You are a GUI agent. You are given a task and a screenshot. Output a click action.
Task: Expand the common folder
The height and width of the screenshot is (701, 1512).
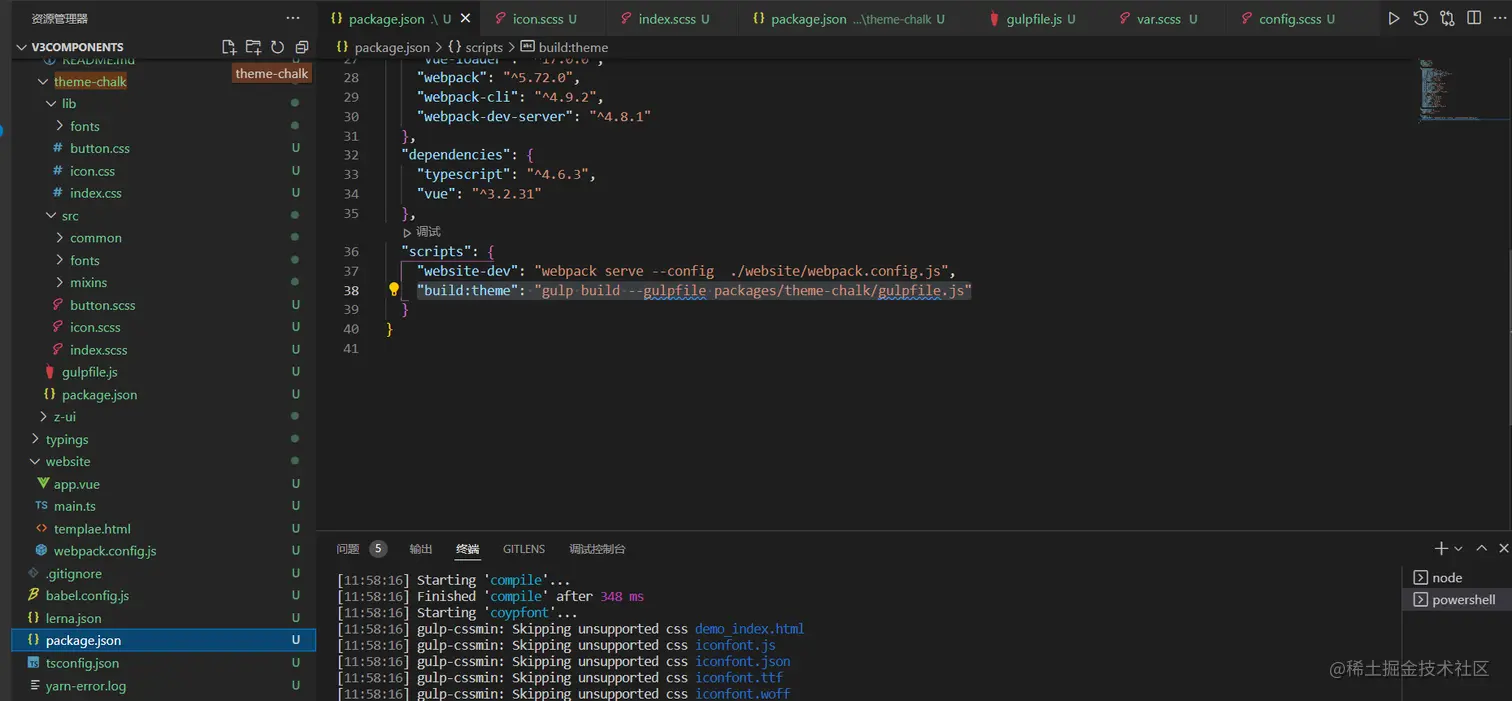(x=61, y=238)
